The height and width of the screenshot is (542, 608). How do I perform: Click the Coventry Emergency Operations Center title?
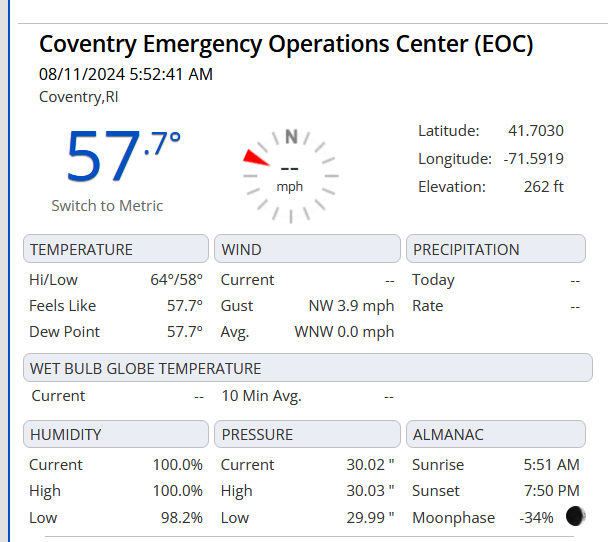click(286, 44)
